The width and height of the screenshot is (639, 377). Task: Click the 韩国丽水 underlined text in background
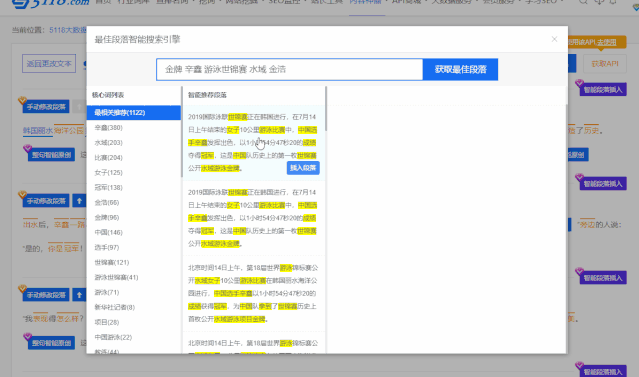point(38,131)
